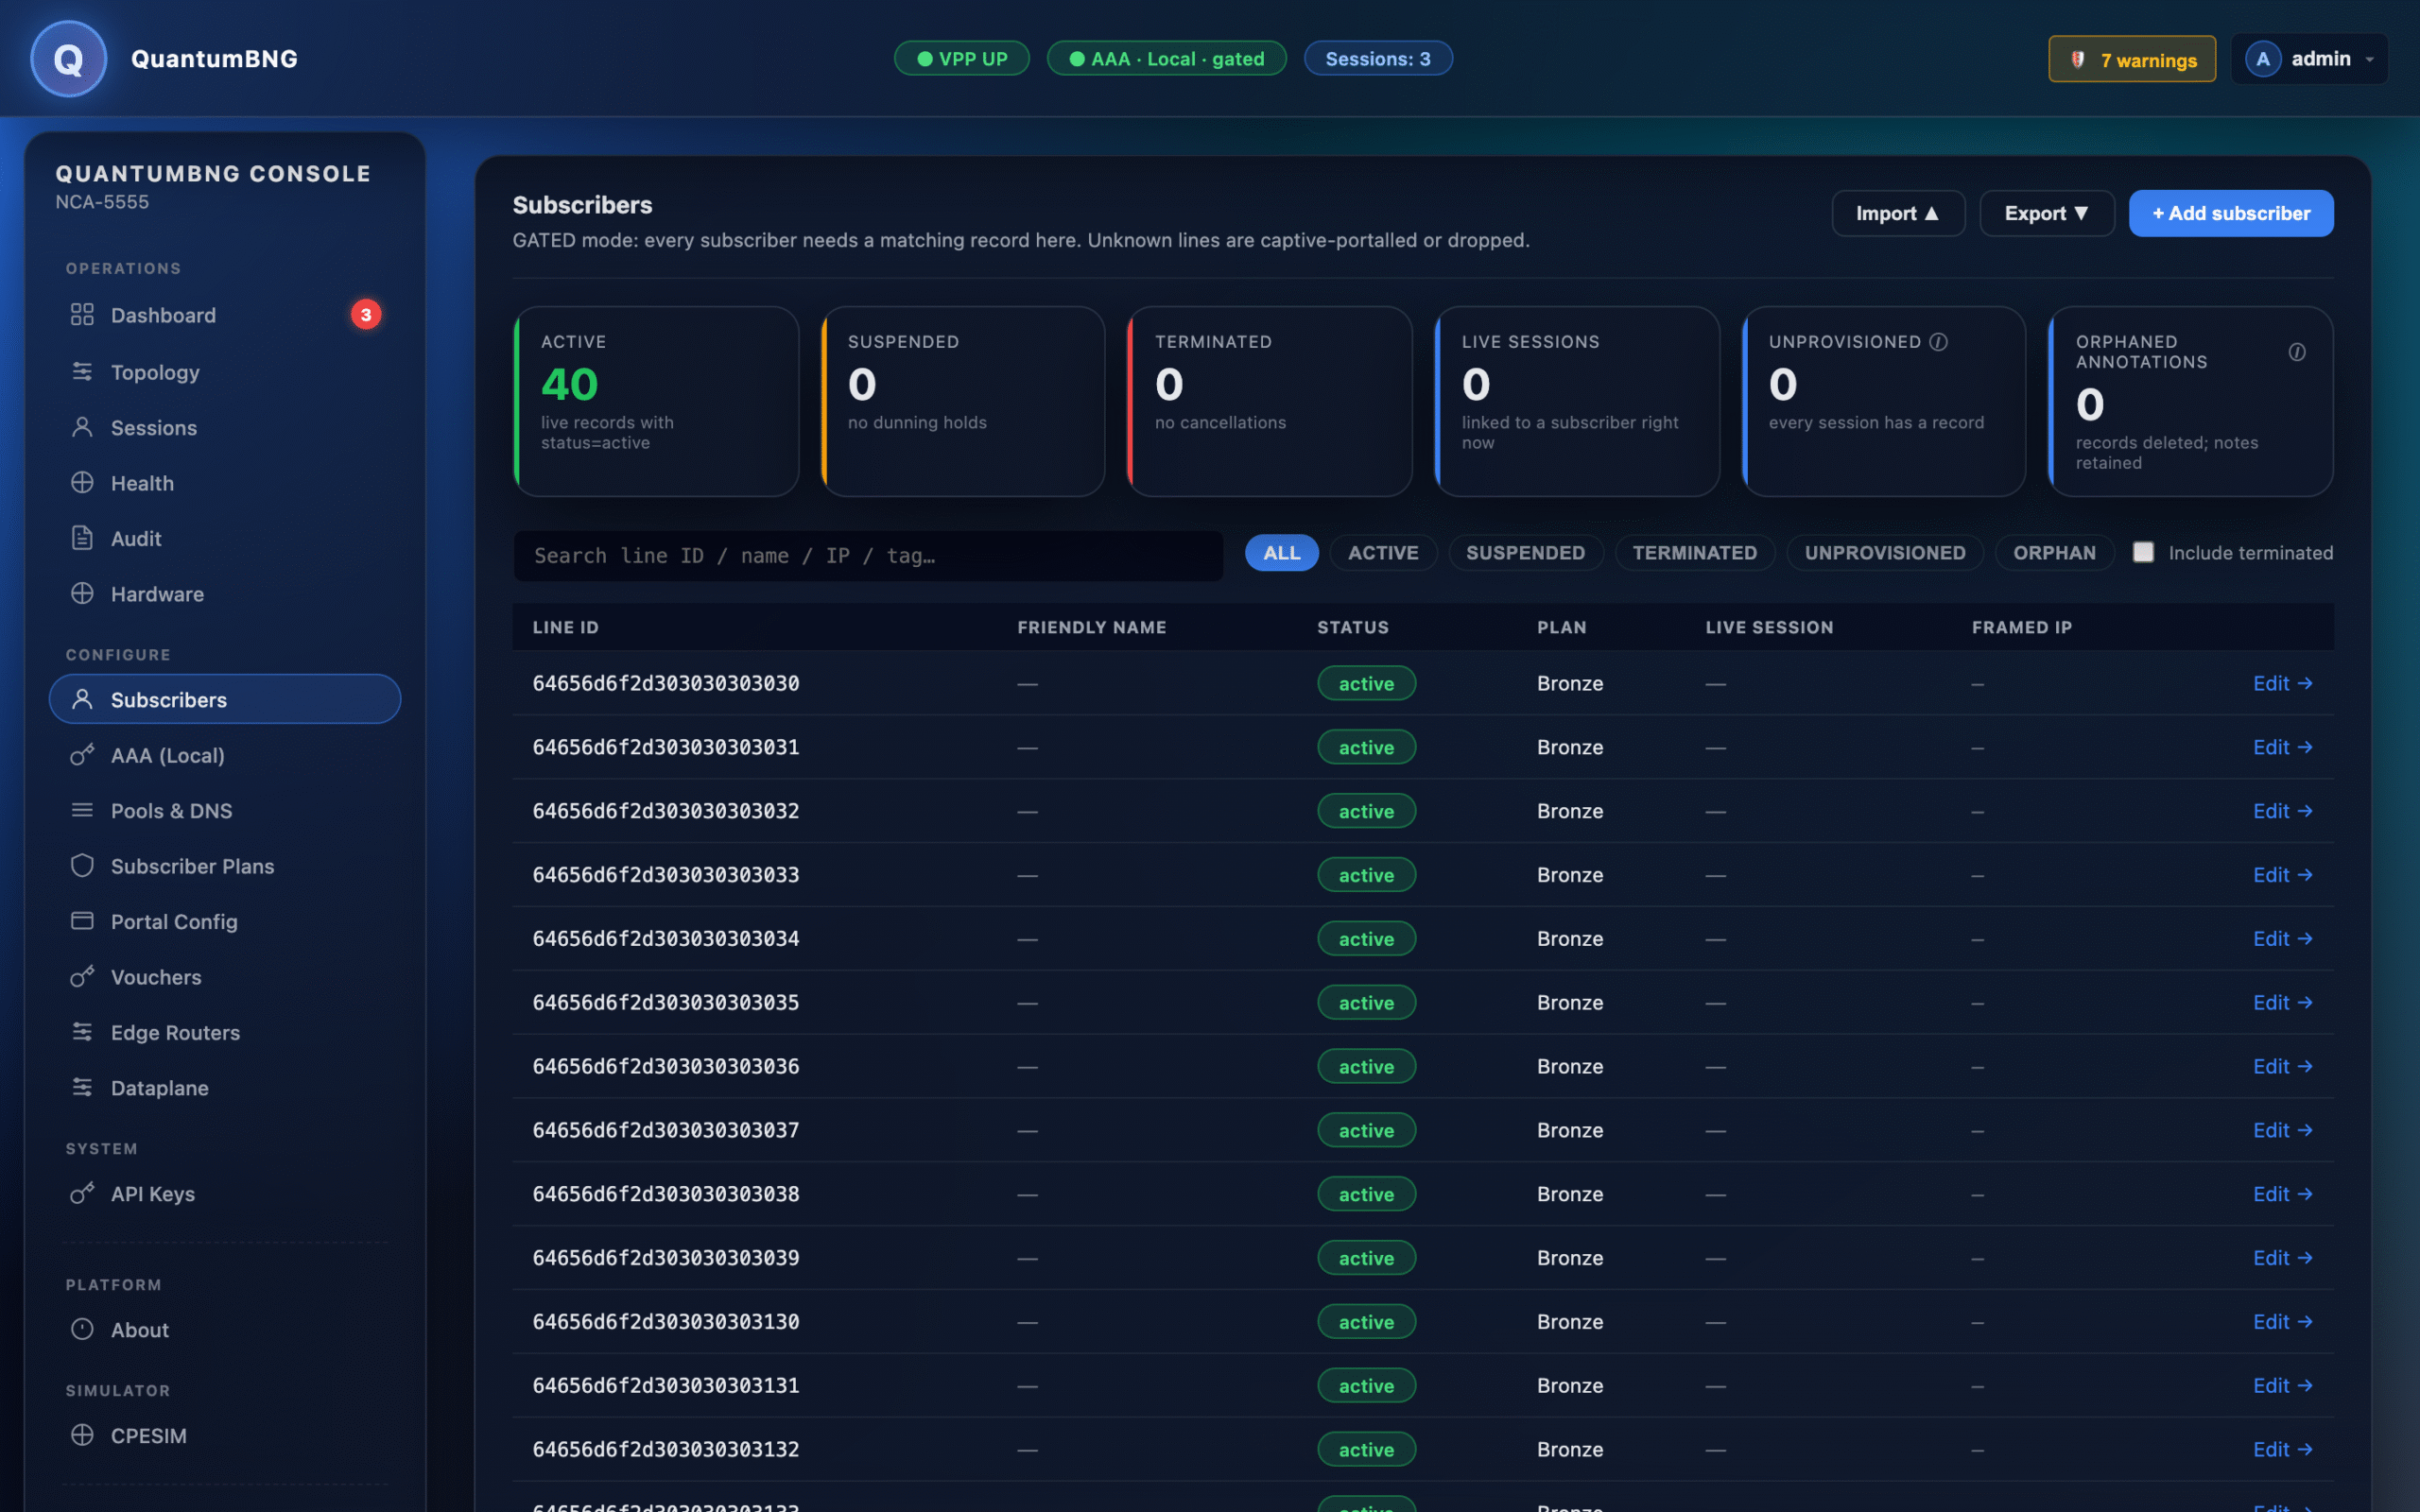Image resolution: width=2420 pixels, height=1512 pixels.
Task: Click the LINE ID column header
Action: [x=565, y=627]
